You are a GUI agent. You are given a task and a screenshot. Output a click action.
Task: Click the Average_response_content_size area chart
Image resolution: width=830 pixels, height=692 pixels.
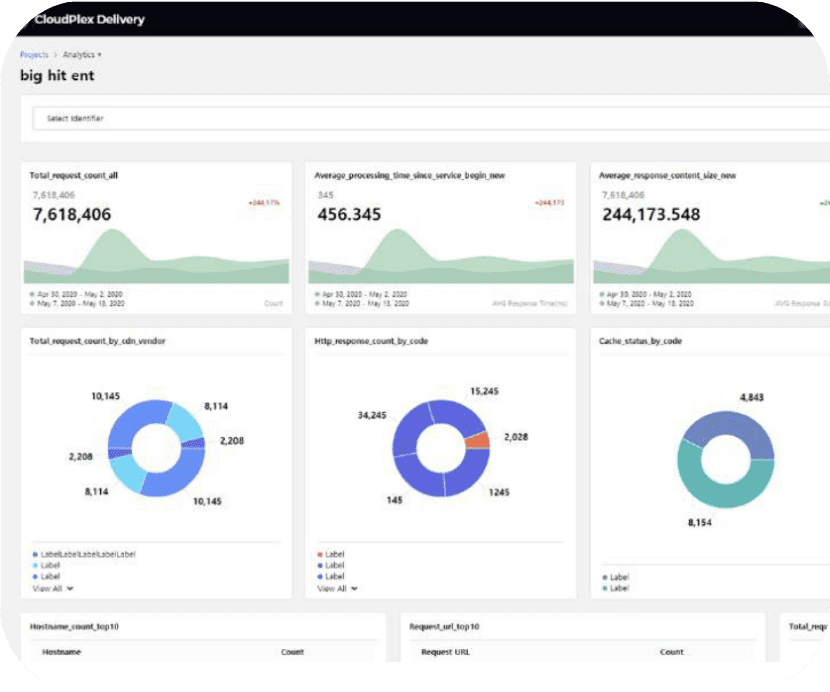[711, 256]
